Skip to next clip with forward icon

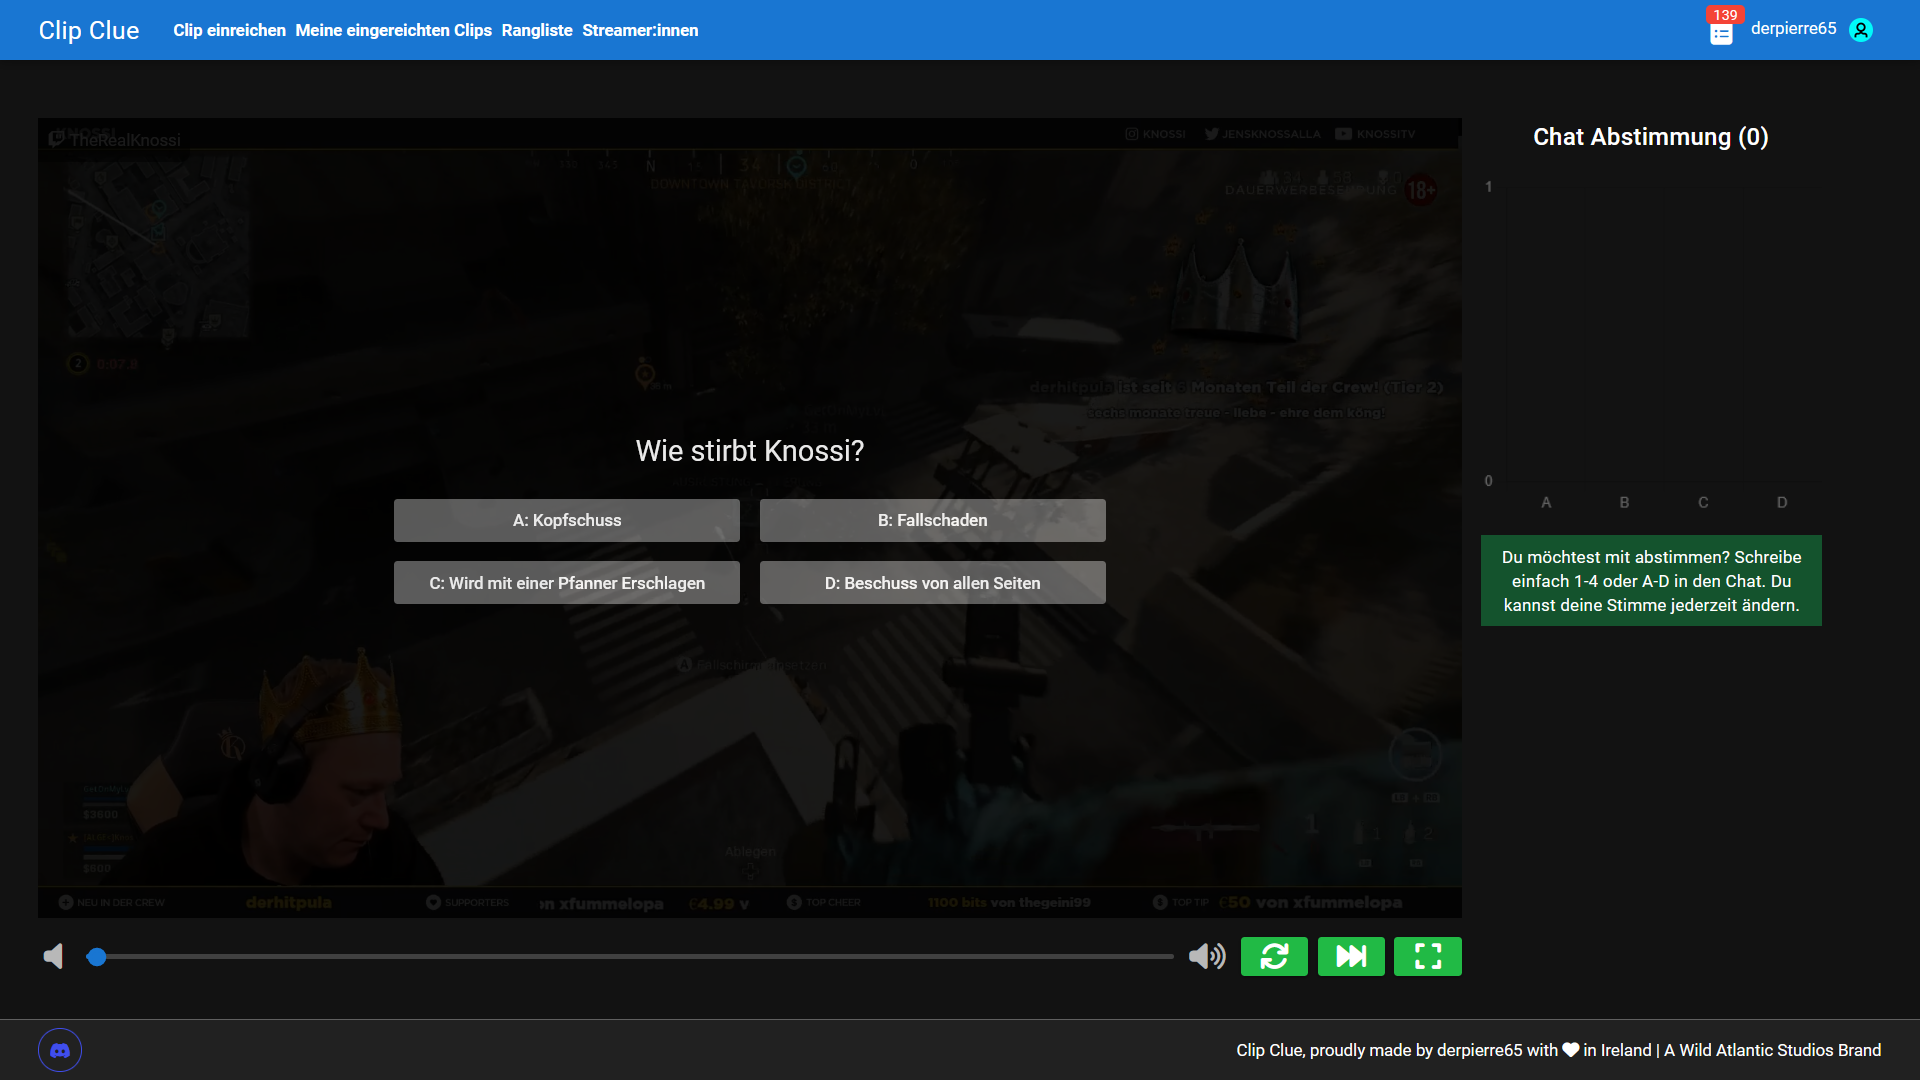1351,956
